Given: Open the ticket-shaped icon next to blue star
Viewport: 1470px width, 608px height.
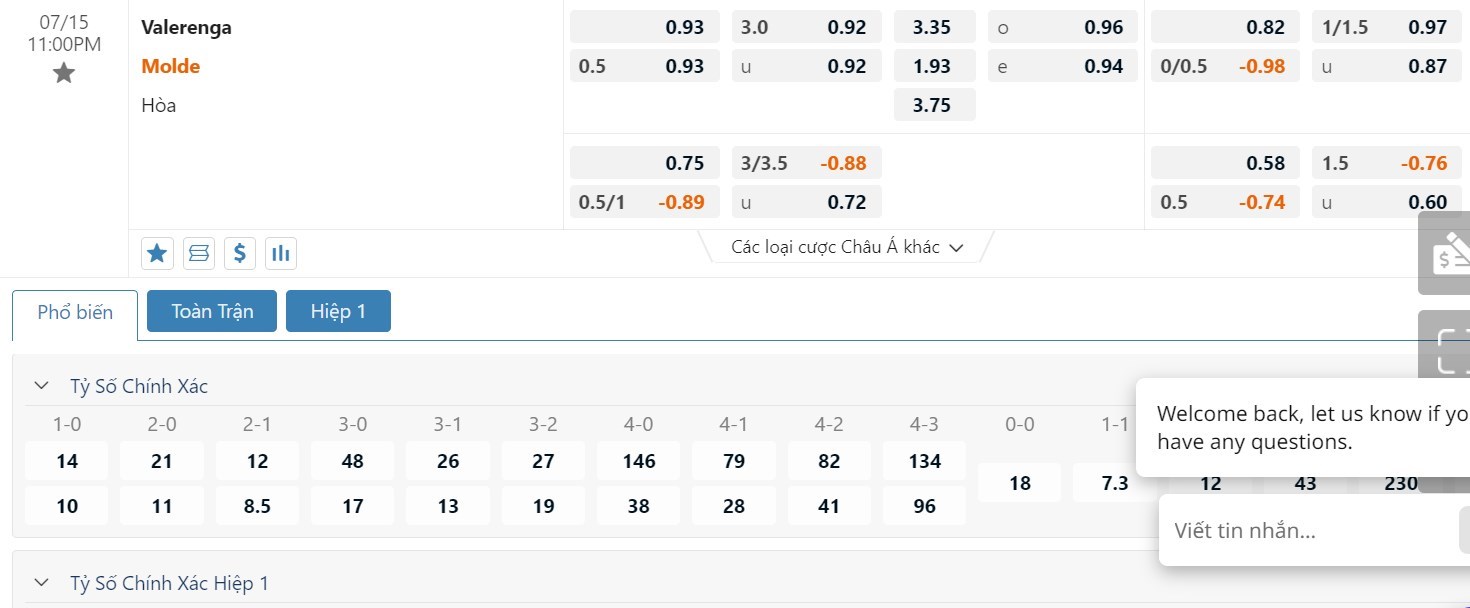Looking at the screenshot, I should click(199, 254).
